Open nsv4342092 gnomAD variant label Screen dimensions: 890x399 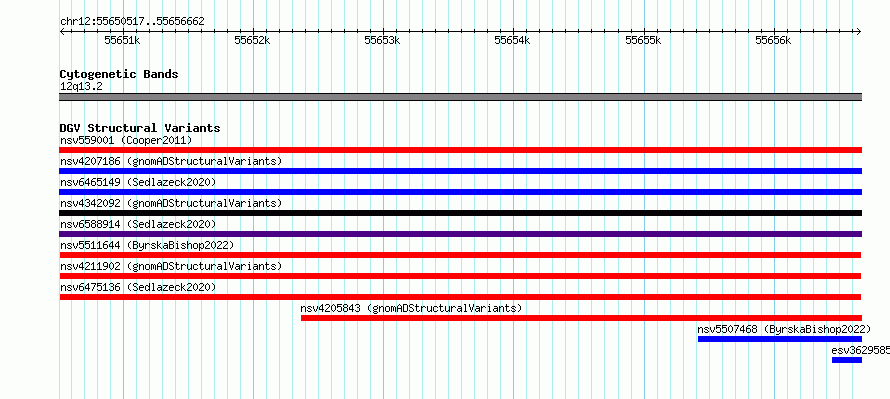point(171,203)
